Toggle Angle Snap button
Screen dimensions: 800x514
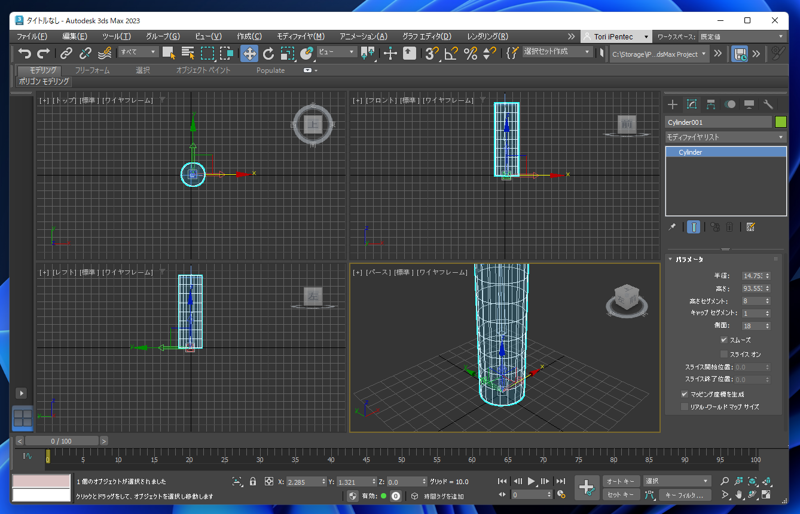point(451,53)
